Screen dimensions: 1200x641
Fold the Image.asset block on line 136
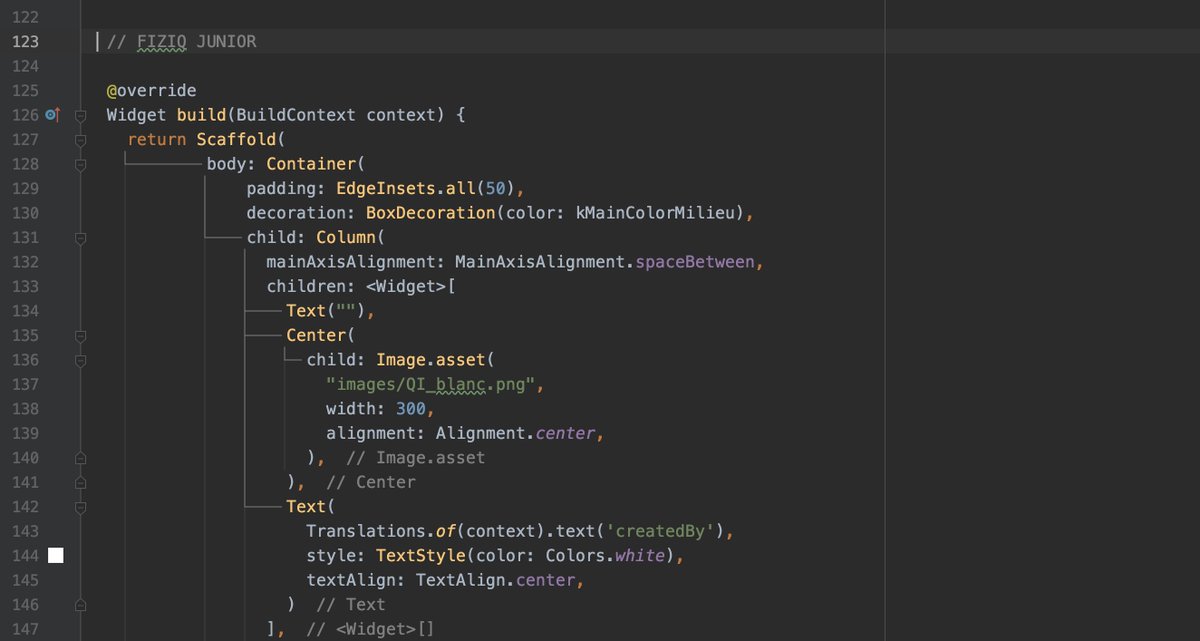click(81, 360)
